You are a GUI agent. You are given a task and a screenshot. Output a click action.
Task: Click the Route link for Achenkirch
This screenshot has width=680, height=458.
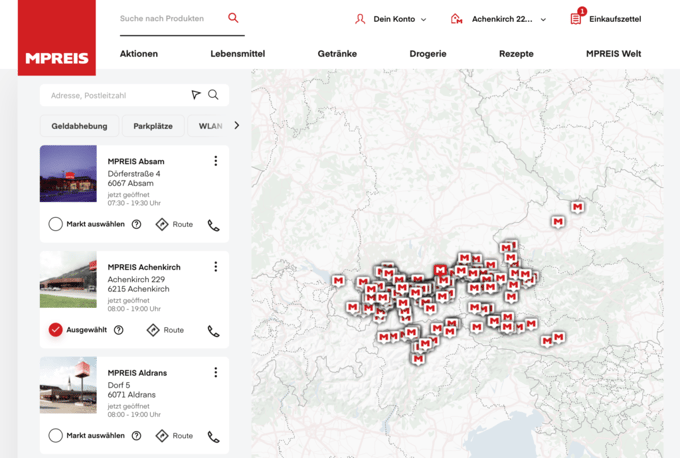[x=173, y=330]
